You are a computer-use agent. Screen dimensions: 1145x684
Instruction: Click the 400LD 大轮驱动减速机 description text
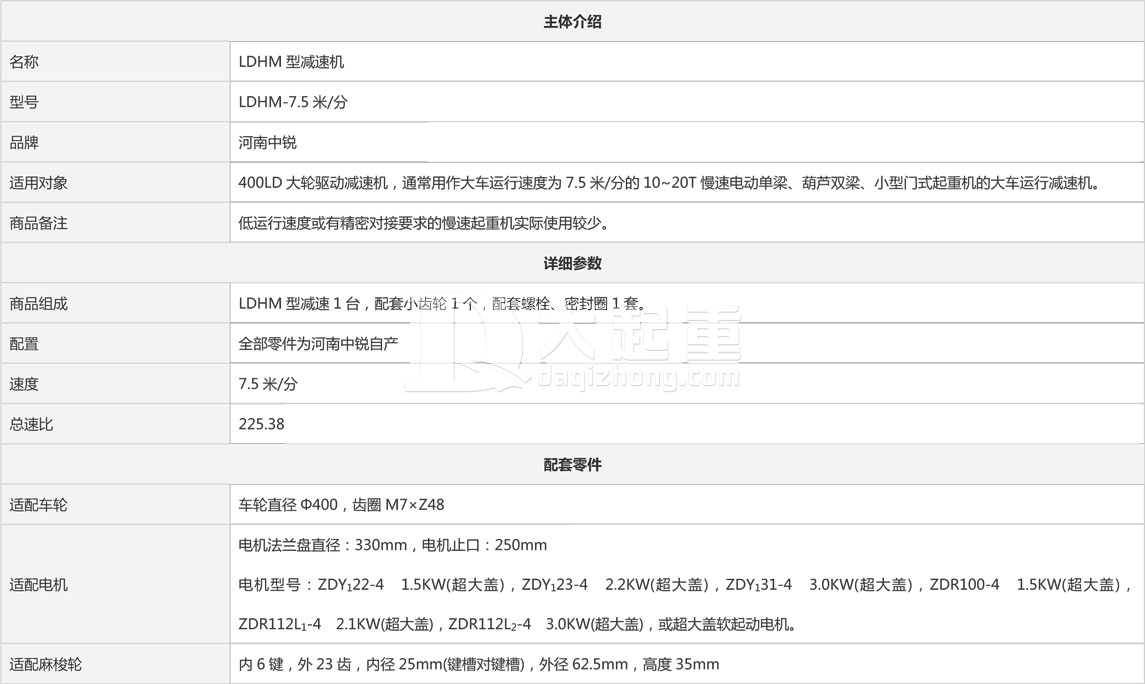pyautogui.click(x=669, y=183)
